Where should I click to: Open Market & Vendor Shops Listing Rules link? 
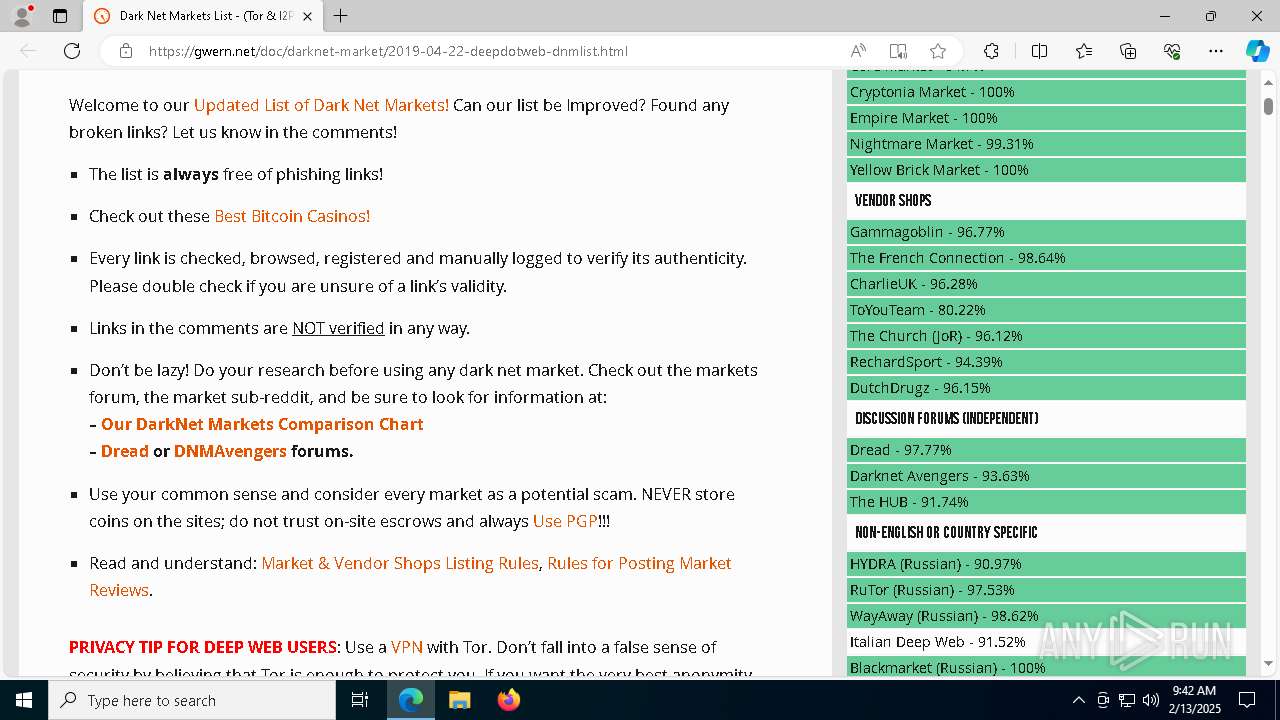point(400,563)
